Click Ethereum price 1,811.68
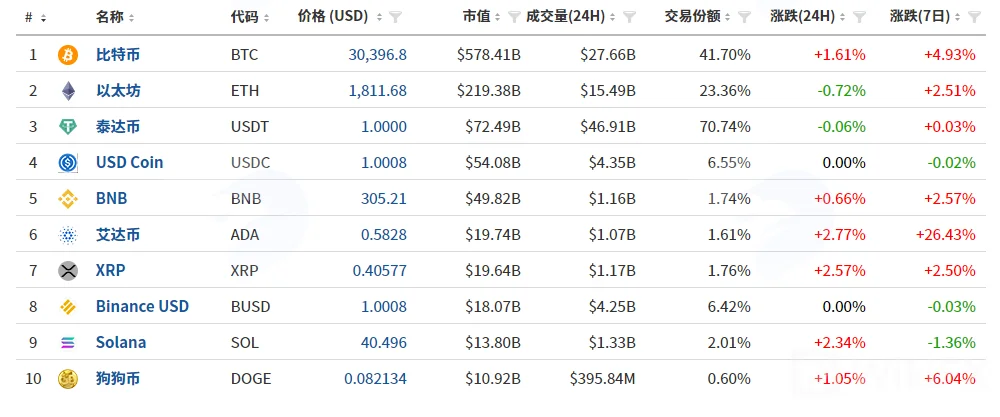Screen dimensions: 1000x417 pyautogui.click(x=378, y=91)
